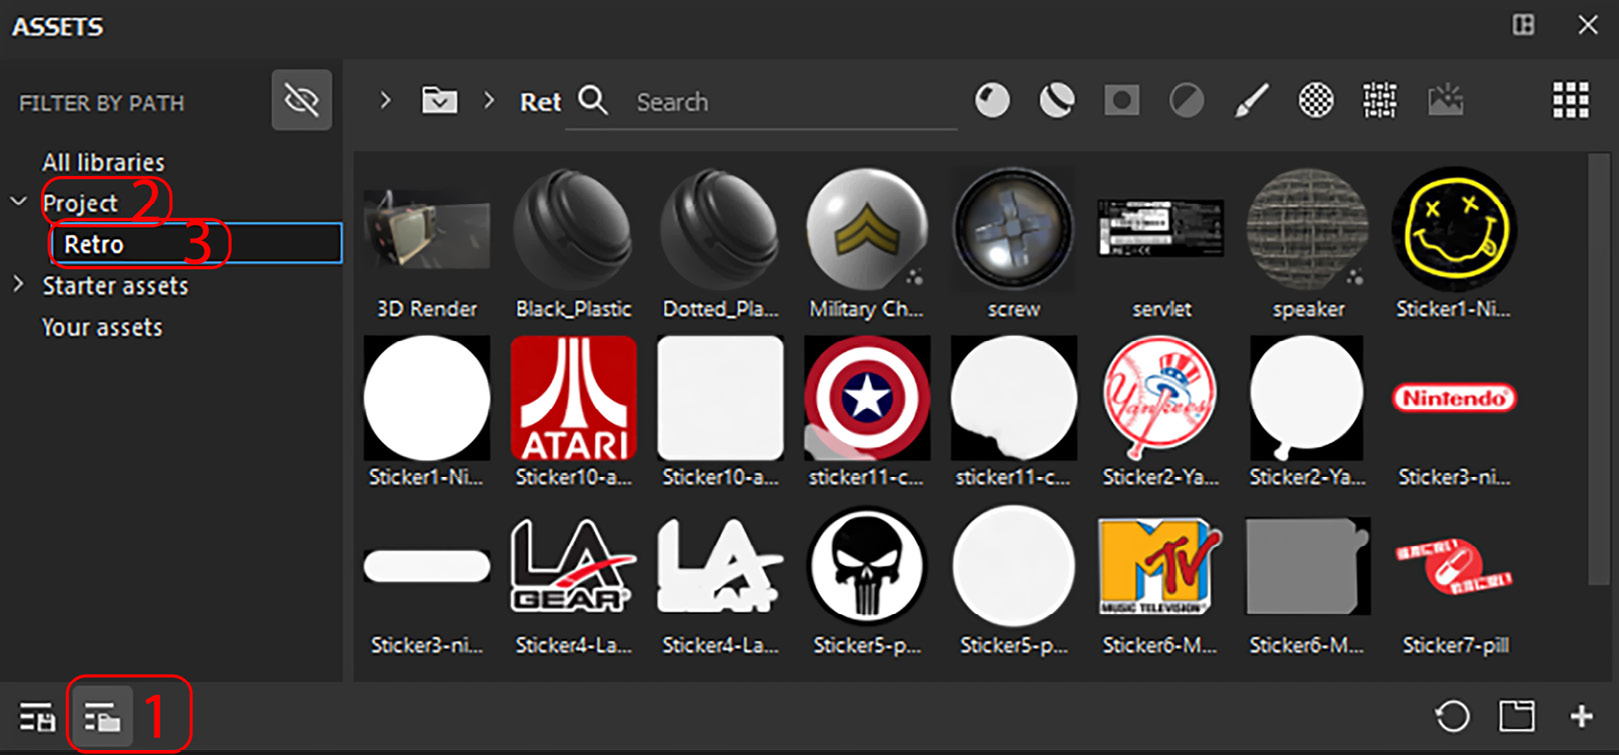Filter assets by Smart Masks type
The width and height of the screenshot is (1619, 755).
(x=1121, y=100)
